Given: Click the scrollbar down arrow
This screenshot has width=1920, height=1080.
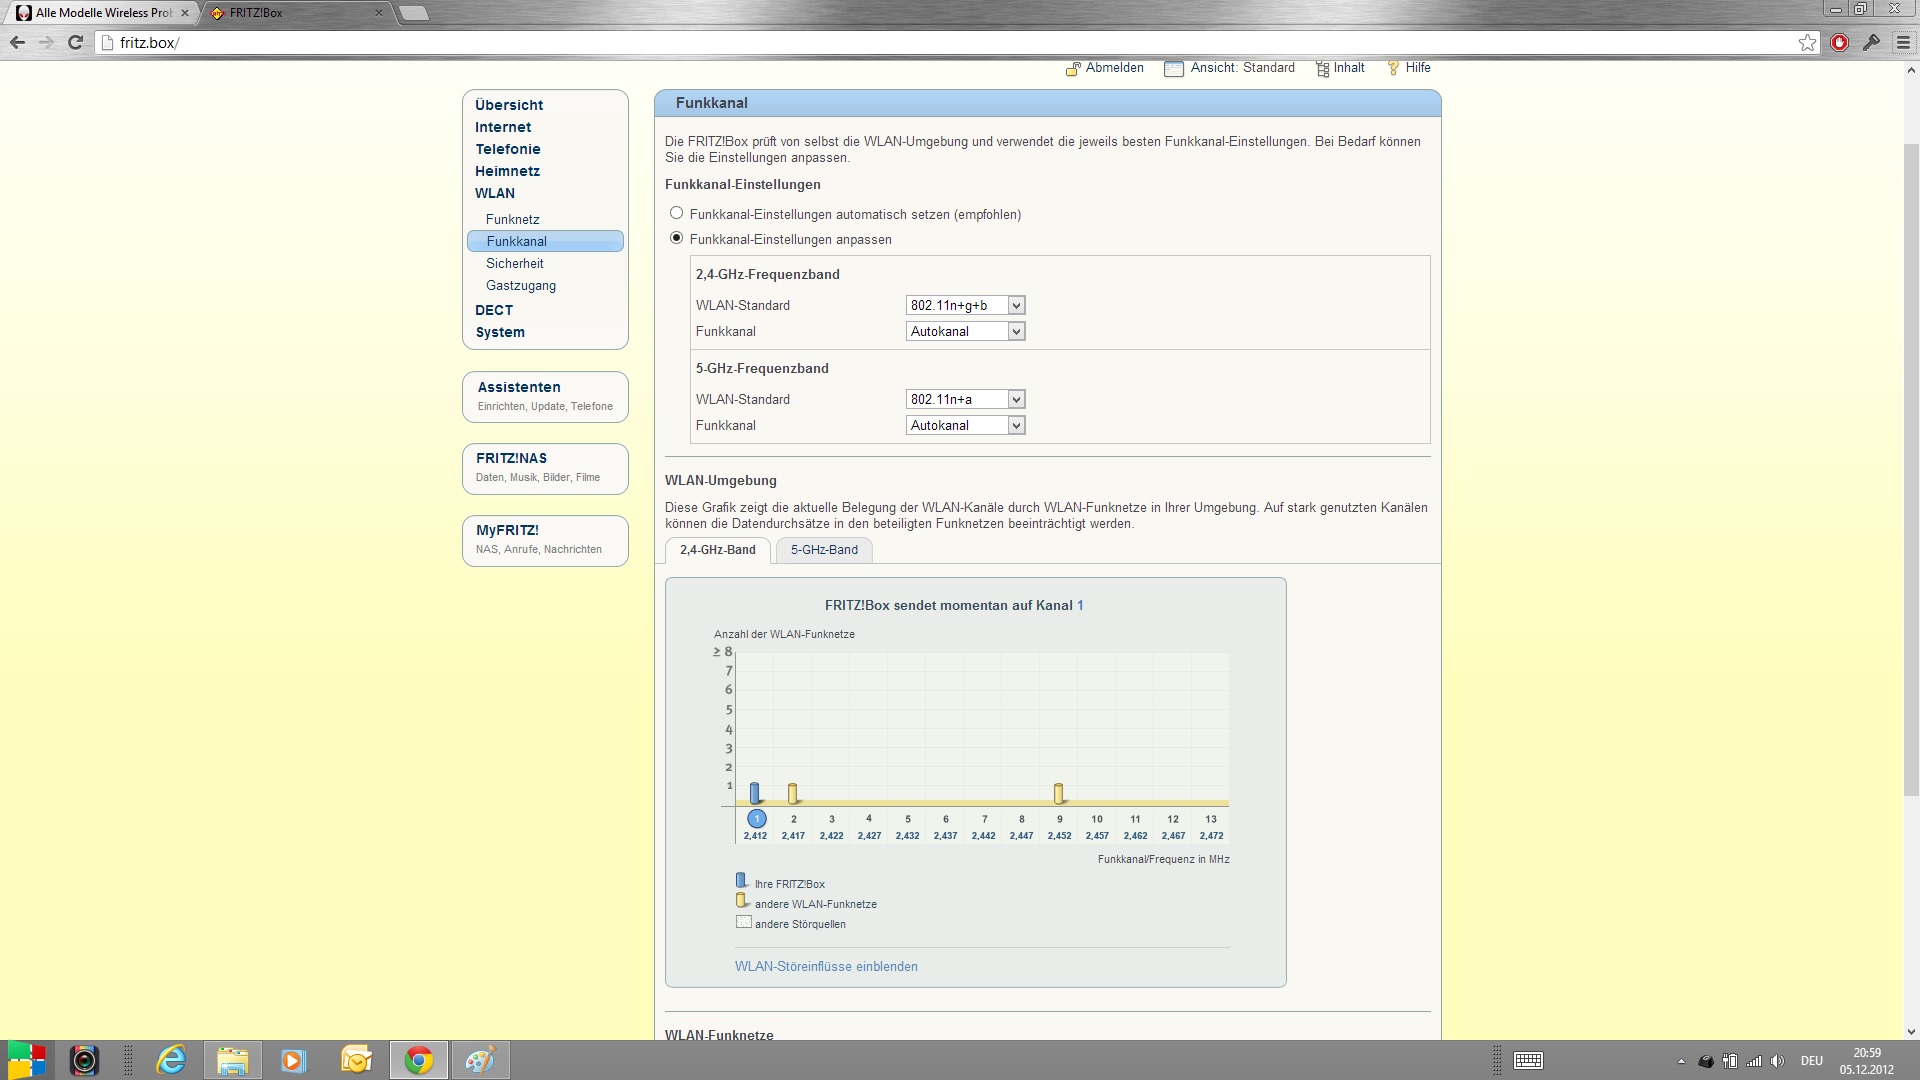Looking at the screenshot, I should [x=1911, y=1031].
